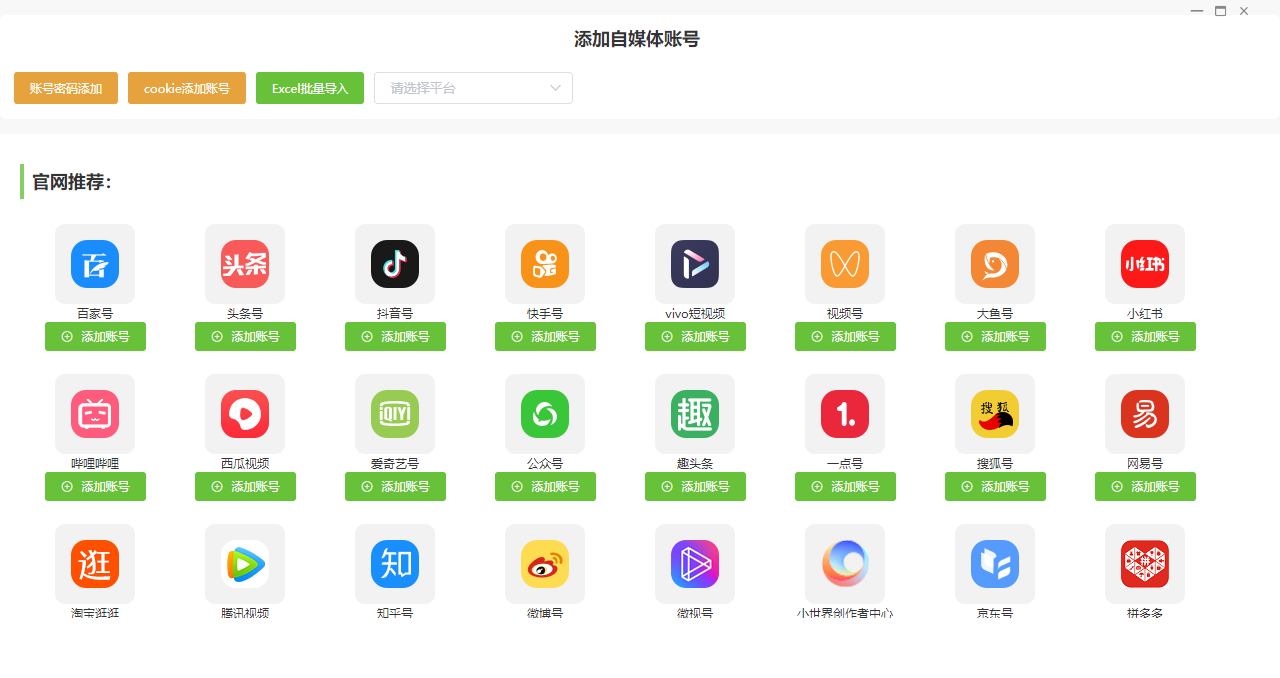Choose the 大鱼号 platform icon
This screenshot has height=678, width=1280.
pyautogui.click(x=995, y=264)
